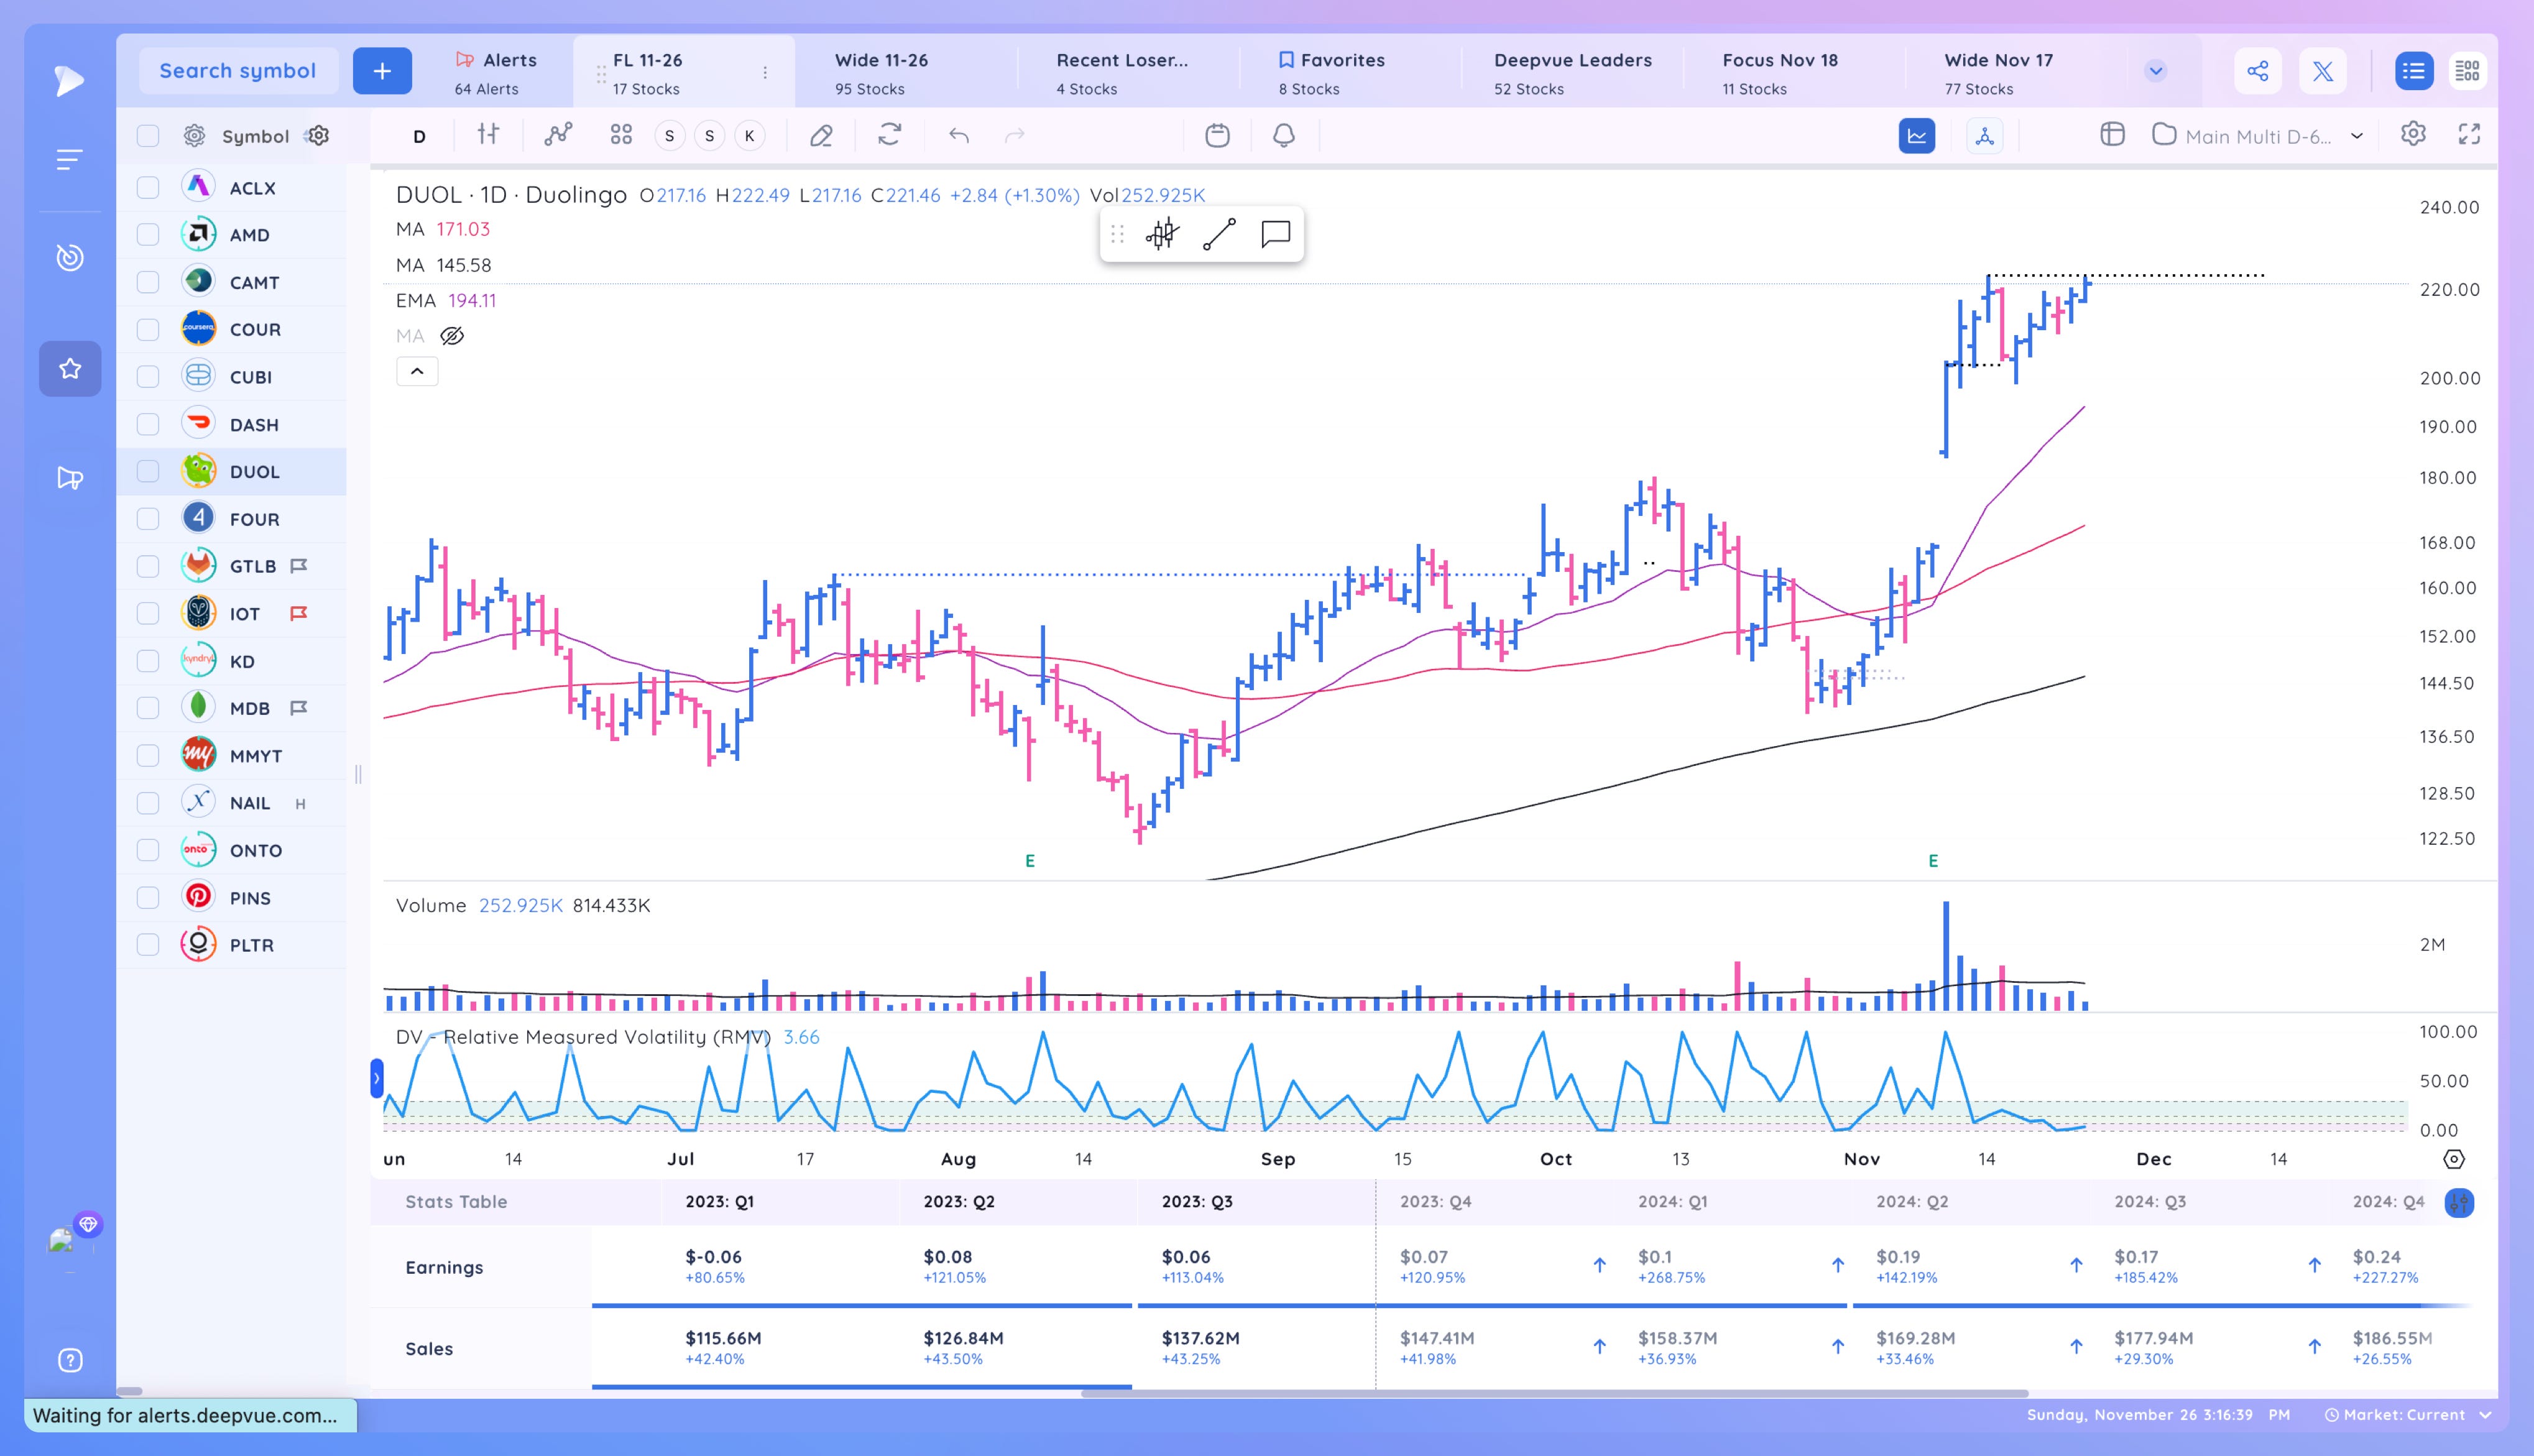Screen dimensions: 2534x1456
Task: Switch to the grid table view icon
Action: [2468, 71]
